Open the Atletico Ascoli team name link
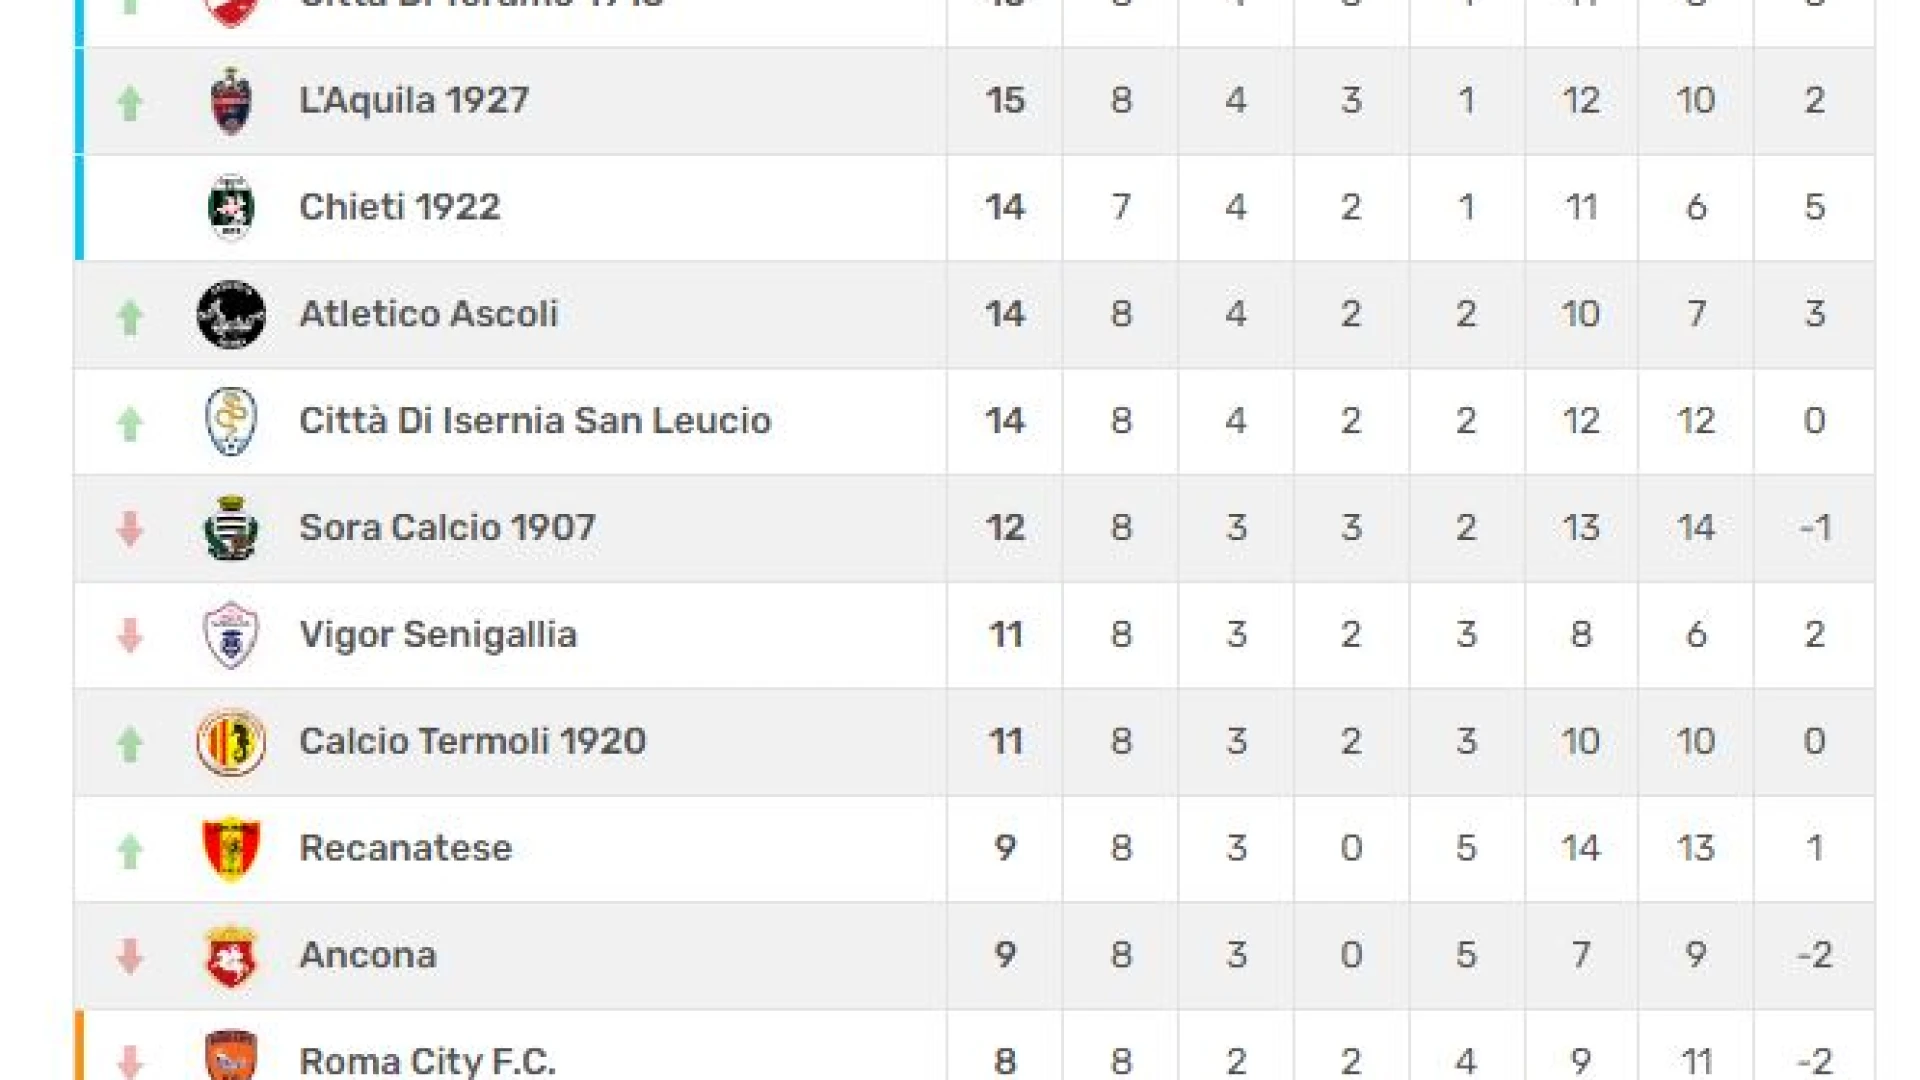This screenshot has height=1080, width=1920. pyautogui.click(x=428, y=314)
